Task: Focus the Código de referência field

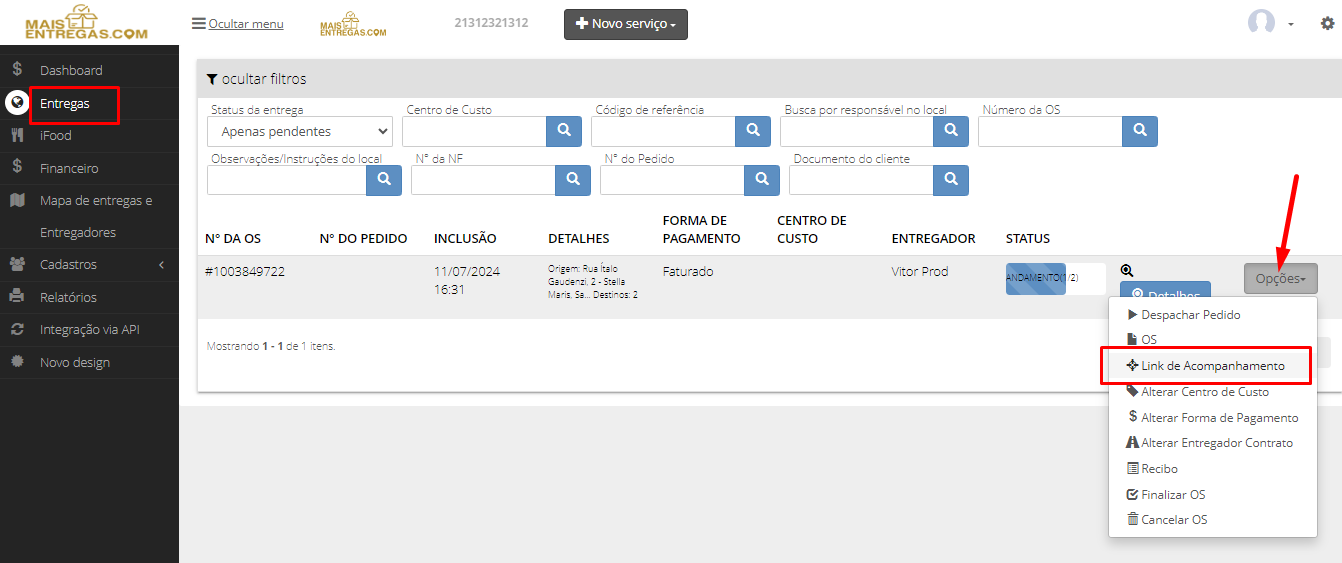Action: coord(663,131)
